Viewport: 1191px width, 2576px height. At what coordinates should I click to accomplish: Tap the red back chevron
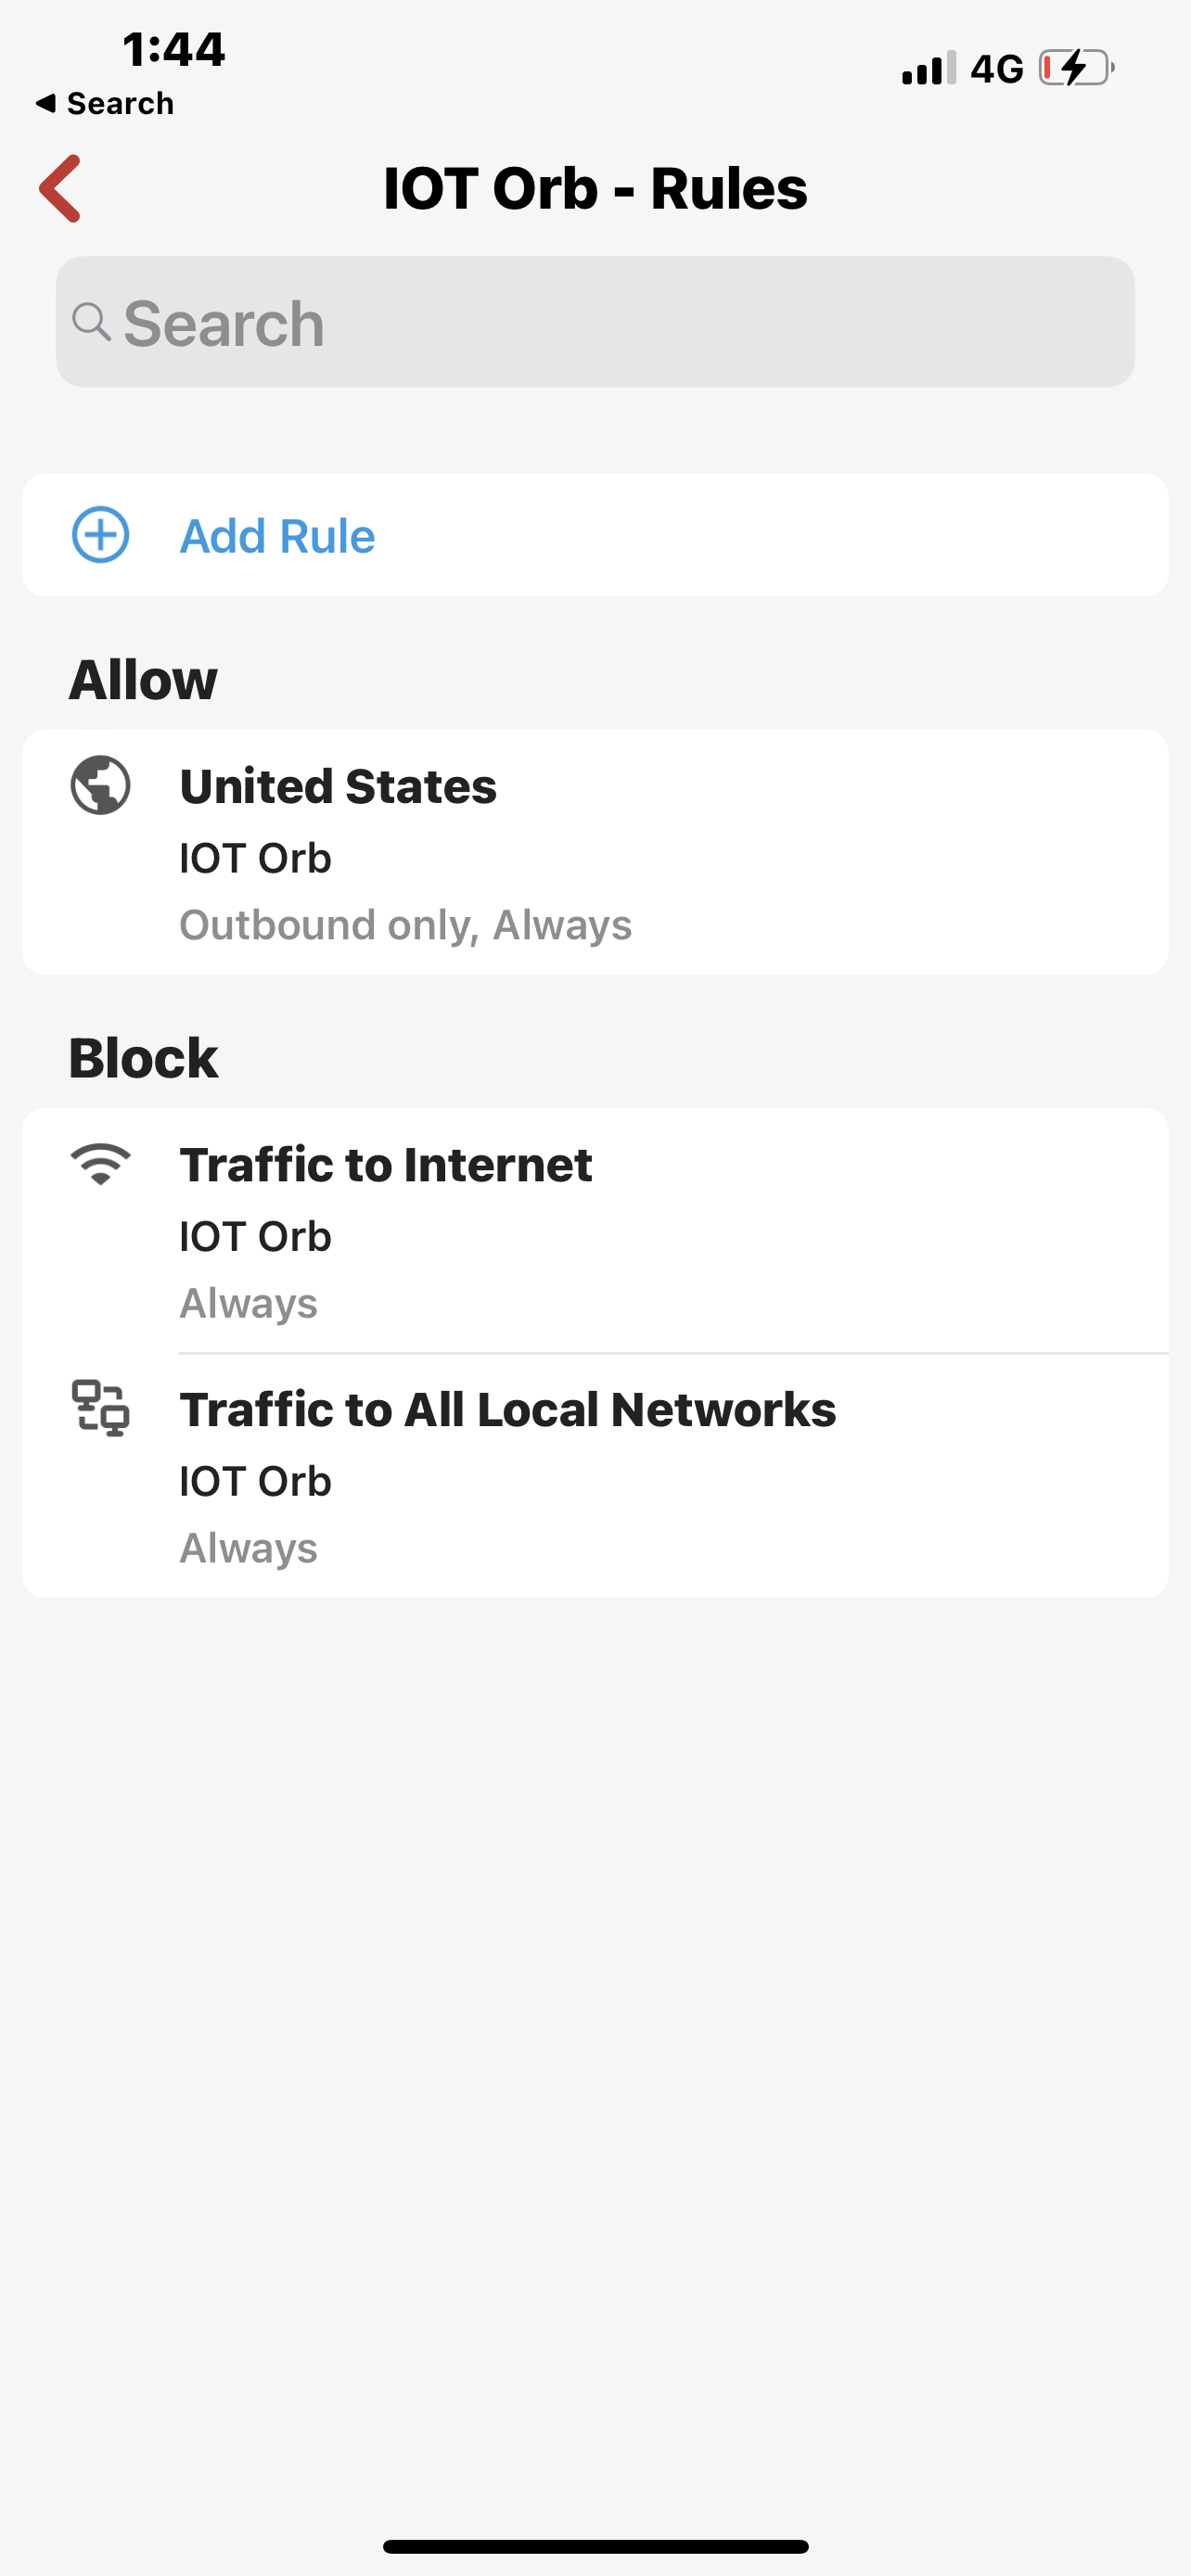click(60, 188)
